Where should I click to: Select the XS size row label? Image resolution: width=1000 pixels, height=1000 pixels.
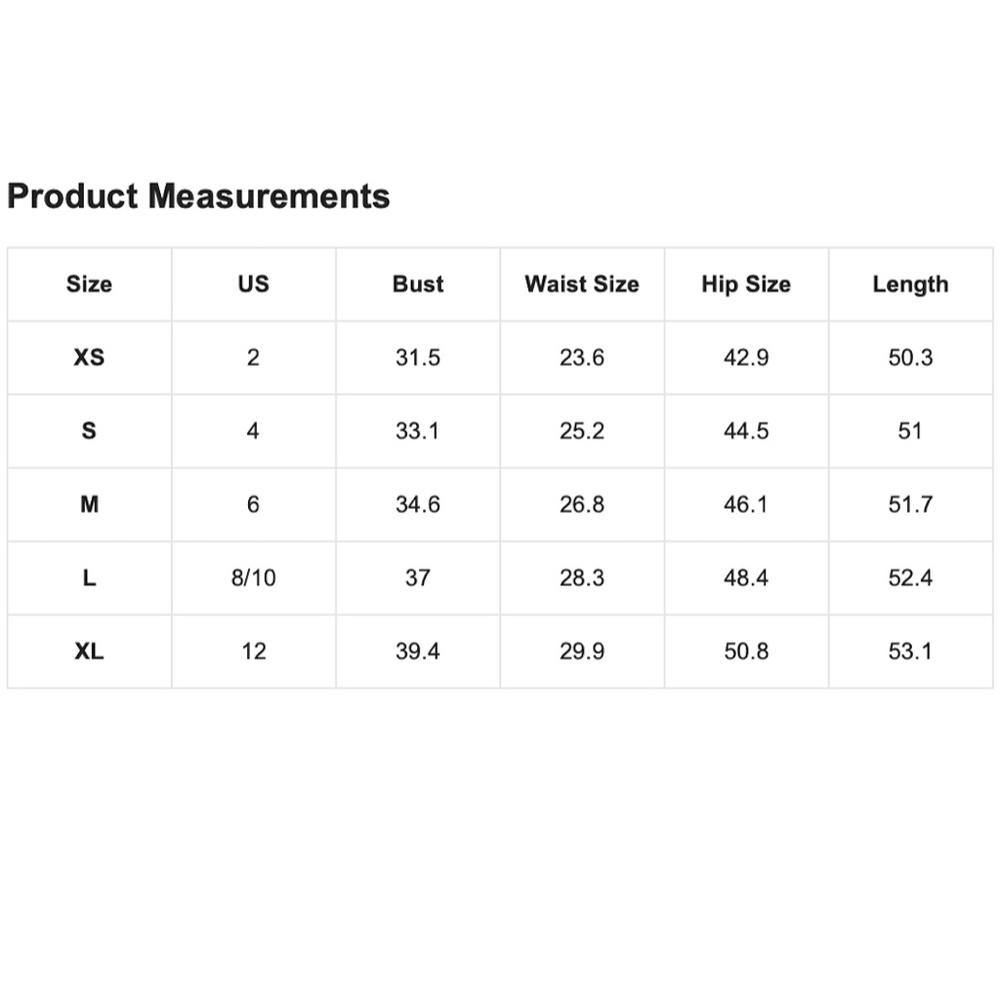tap(89, 357)
